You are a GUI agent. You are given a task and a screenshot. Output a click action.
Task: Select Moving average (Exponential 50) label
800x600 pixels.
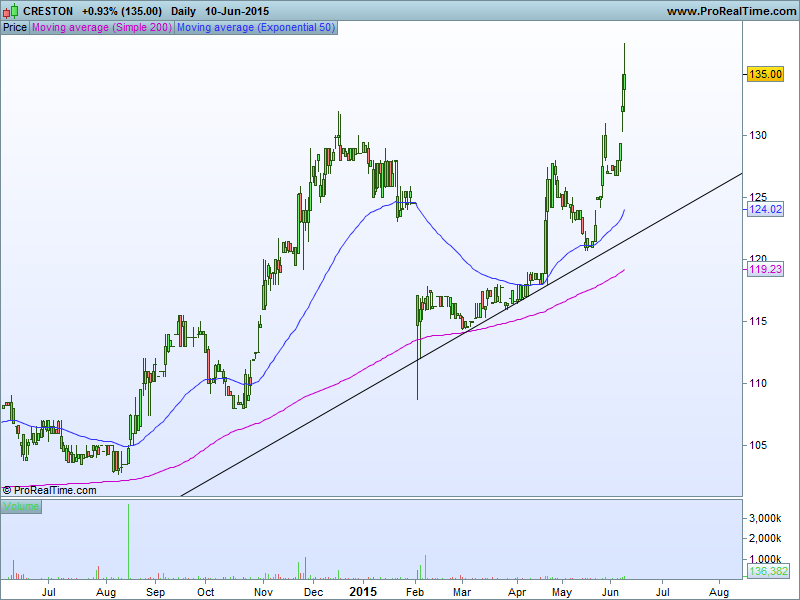click(256, 28)
